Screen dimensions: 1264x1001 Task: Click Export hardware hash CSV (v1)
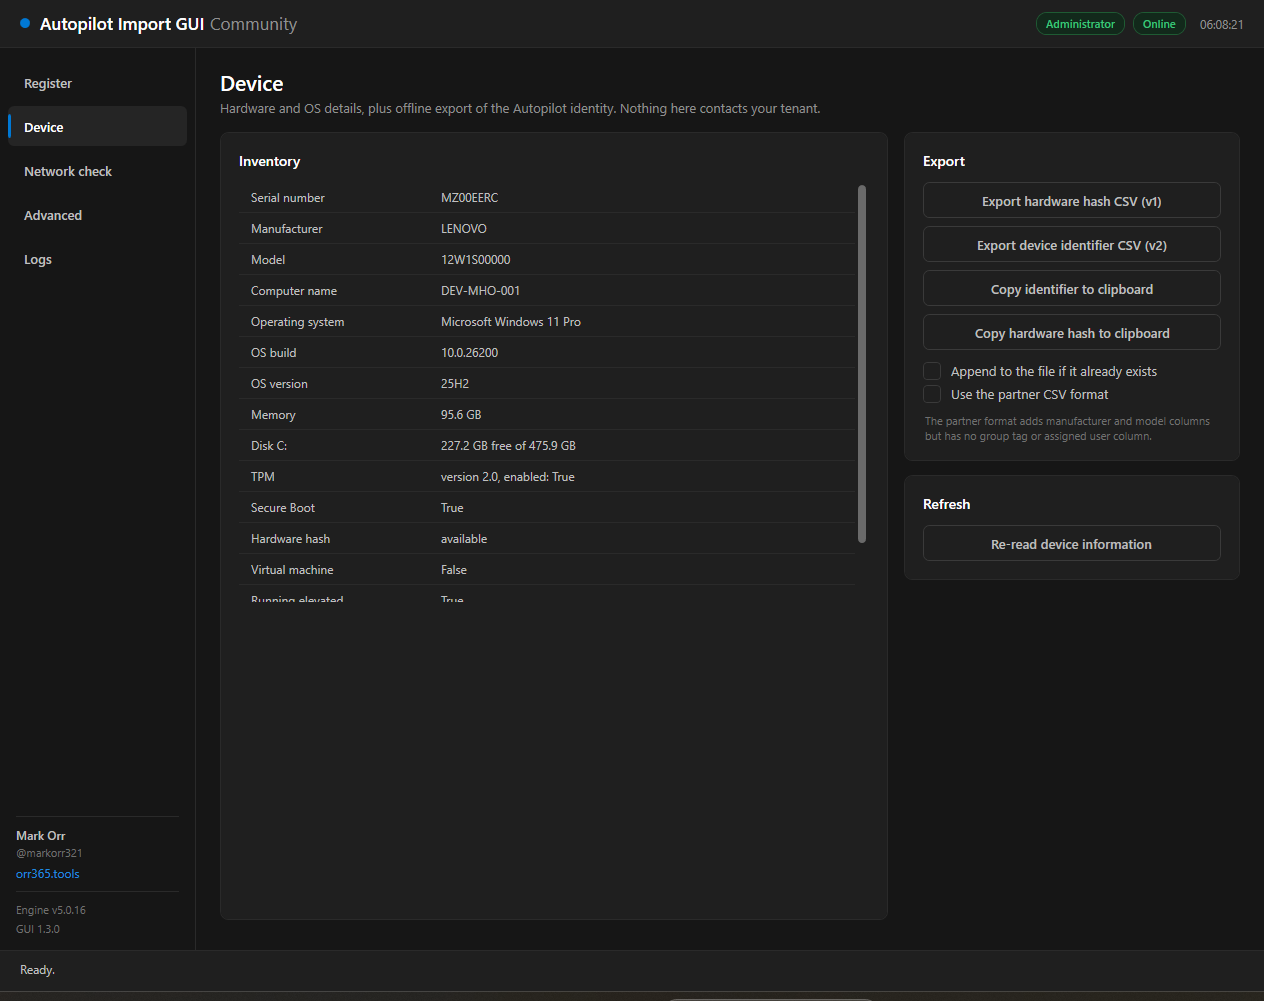1071,201
